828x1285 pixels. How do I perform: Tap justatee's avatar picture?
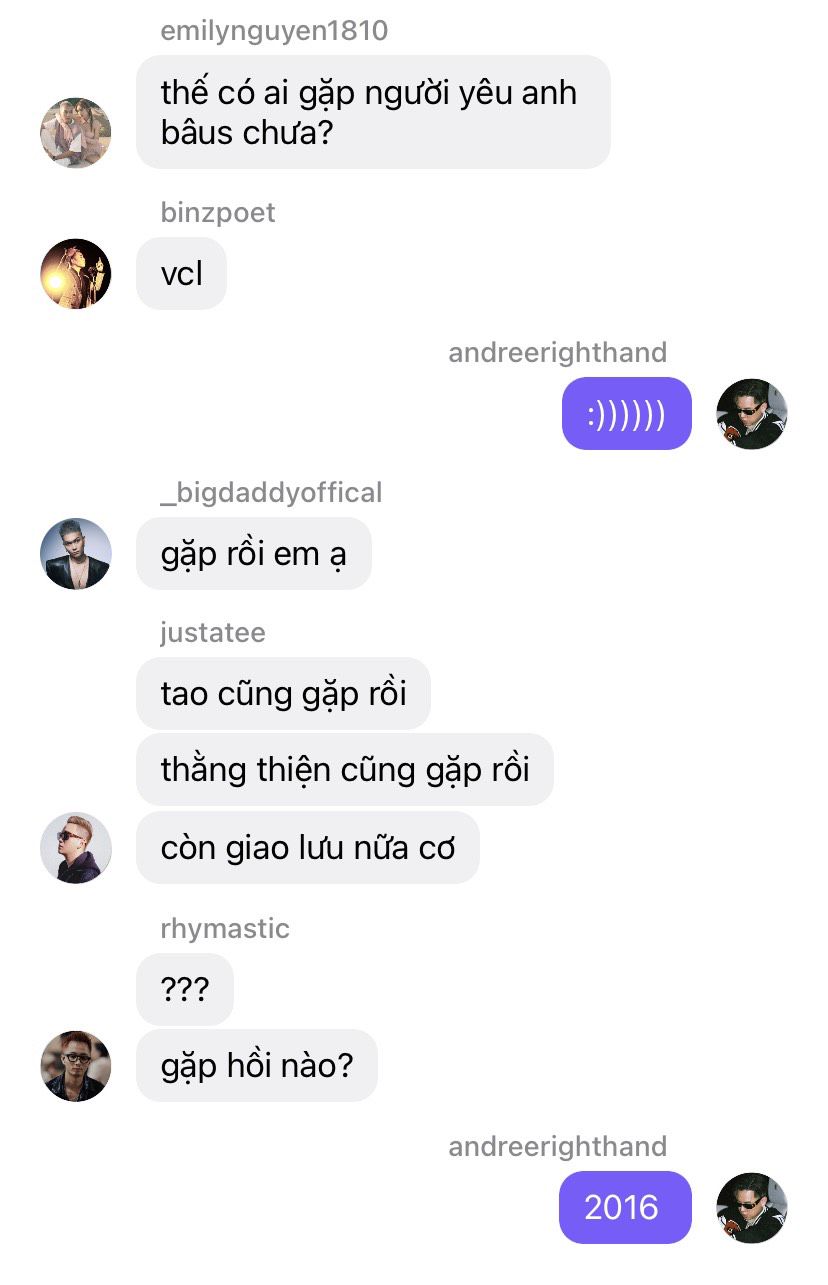[x=75, y=848]
